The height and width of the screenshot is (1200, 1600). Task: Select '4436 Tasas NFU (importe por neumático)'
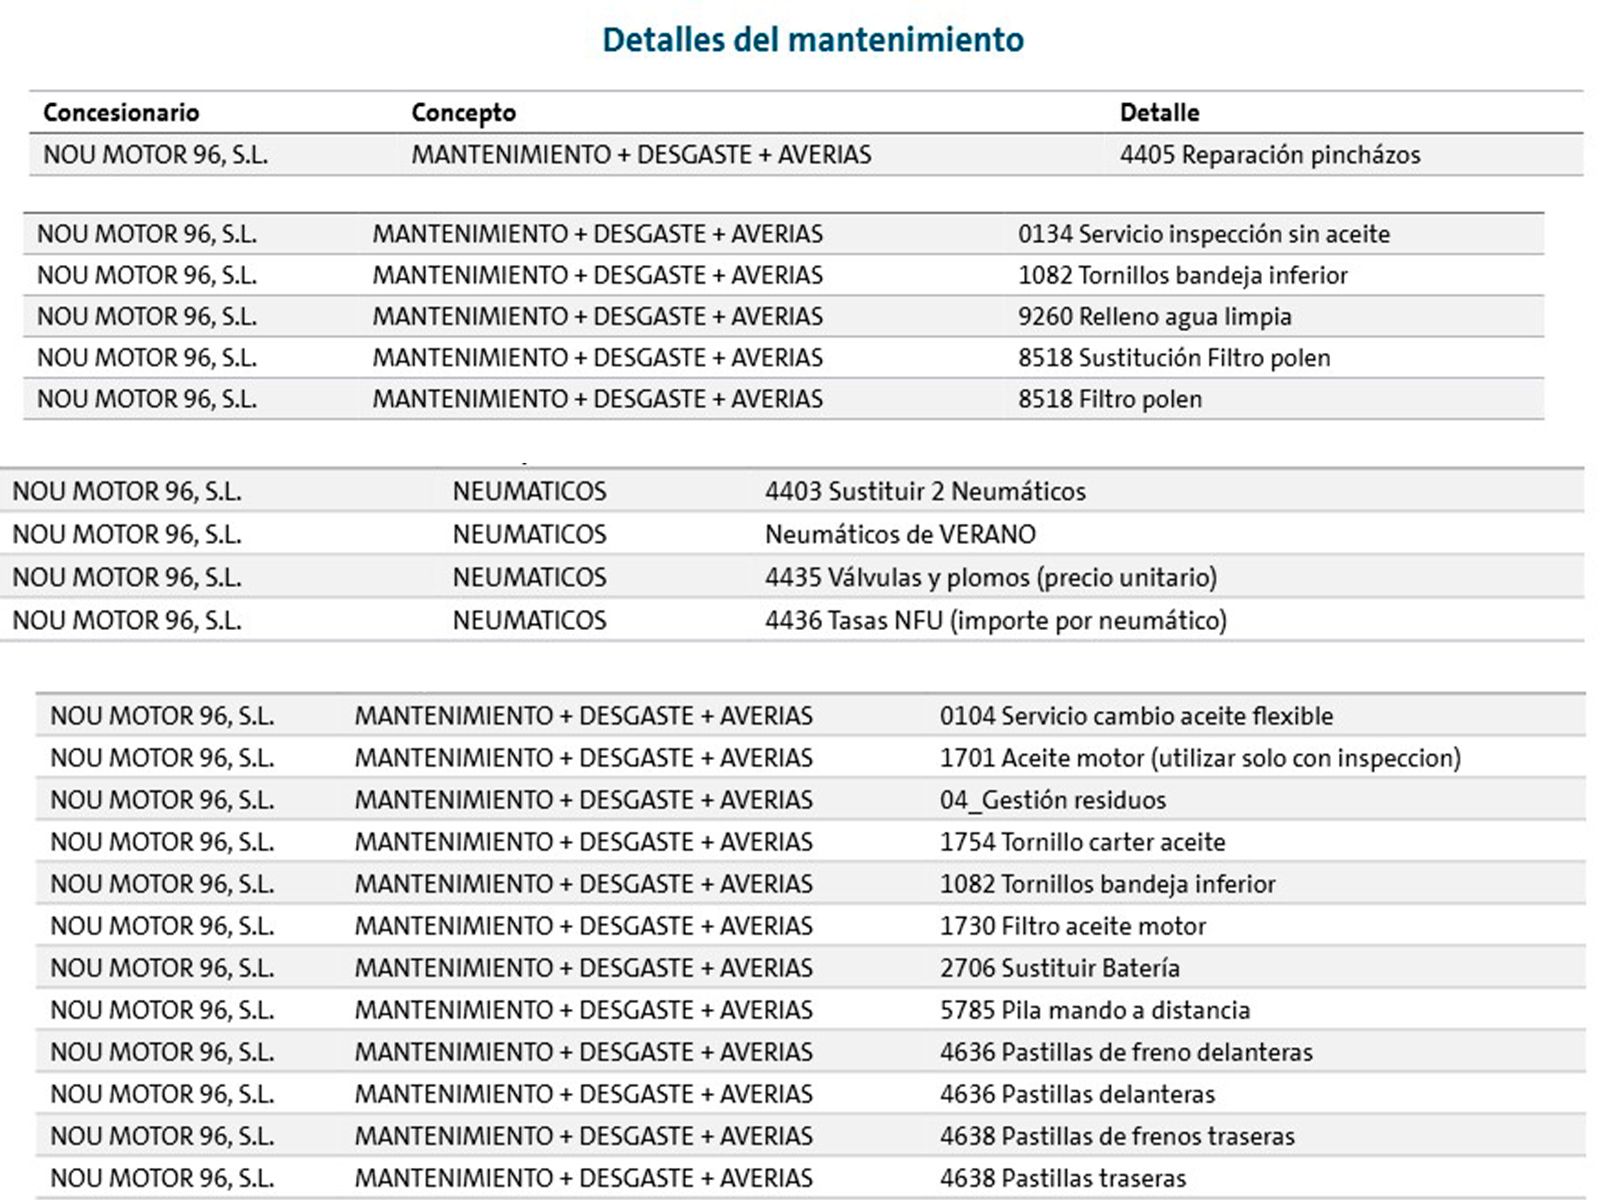(x=996, y=620)
